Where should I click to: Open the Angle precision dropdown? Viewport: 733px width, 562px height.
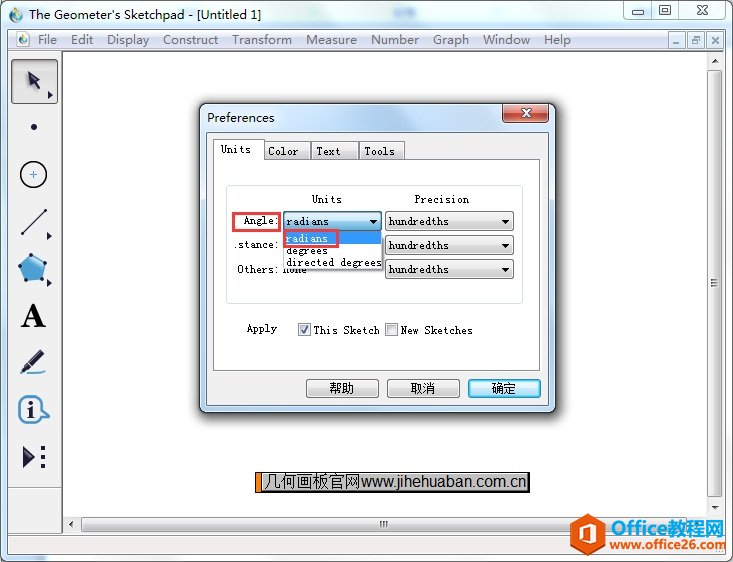click(x=449, y=221)
